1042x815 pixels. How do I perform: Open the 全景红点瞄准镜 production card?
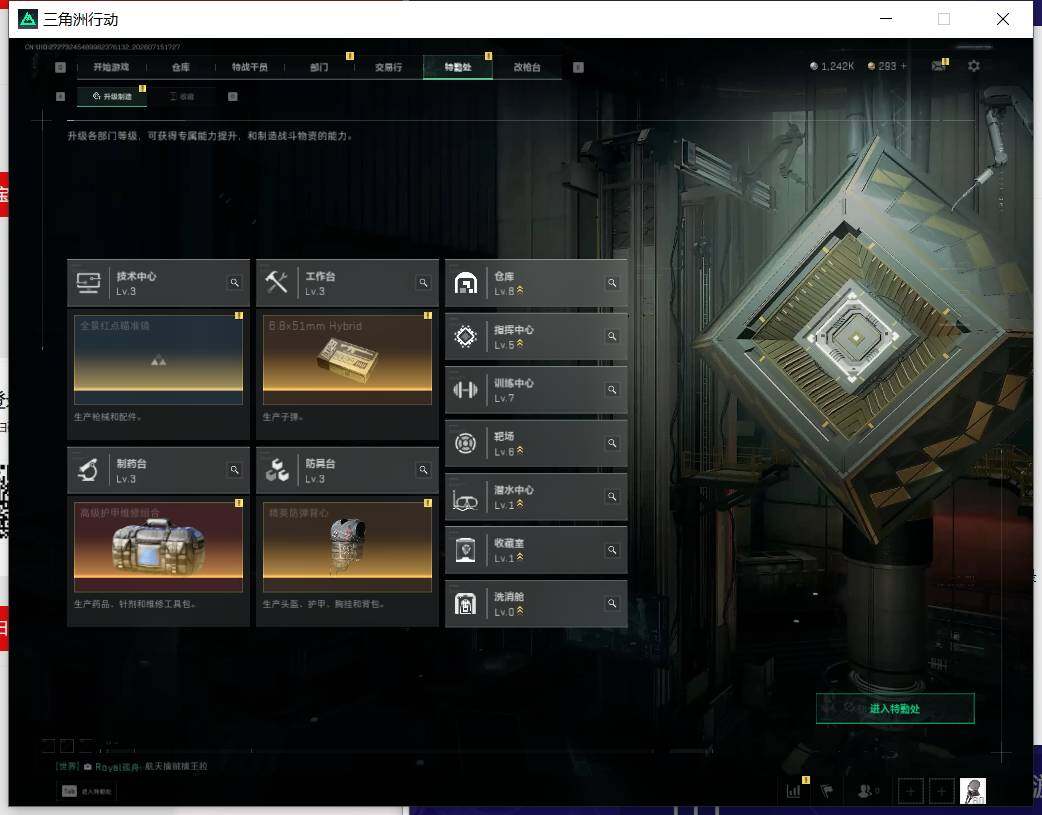tap(158, 360)
